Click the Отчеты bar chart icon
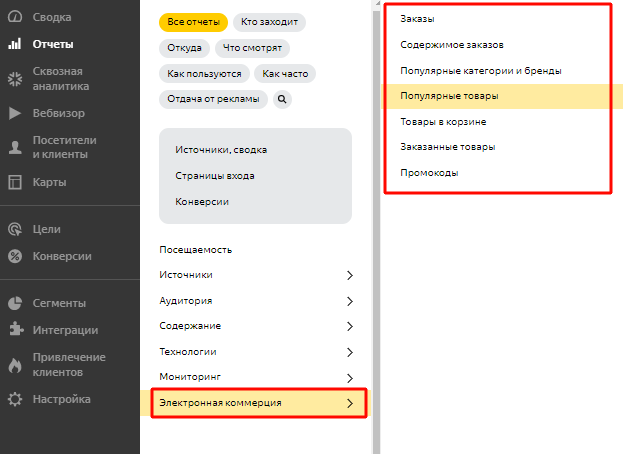 tap(15, 44)
